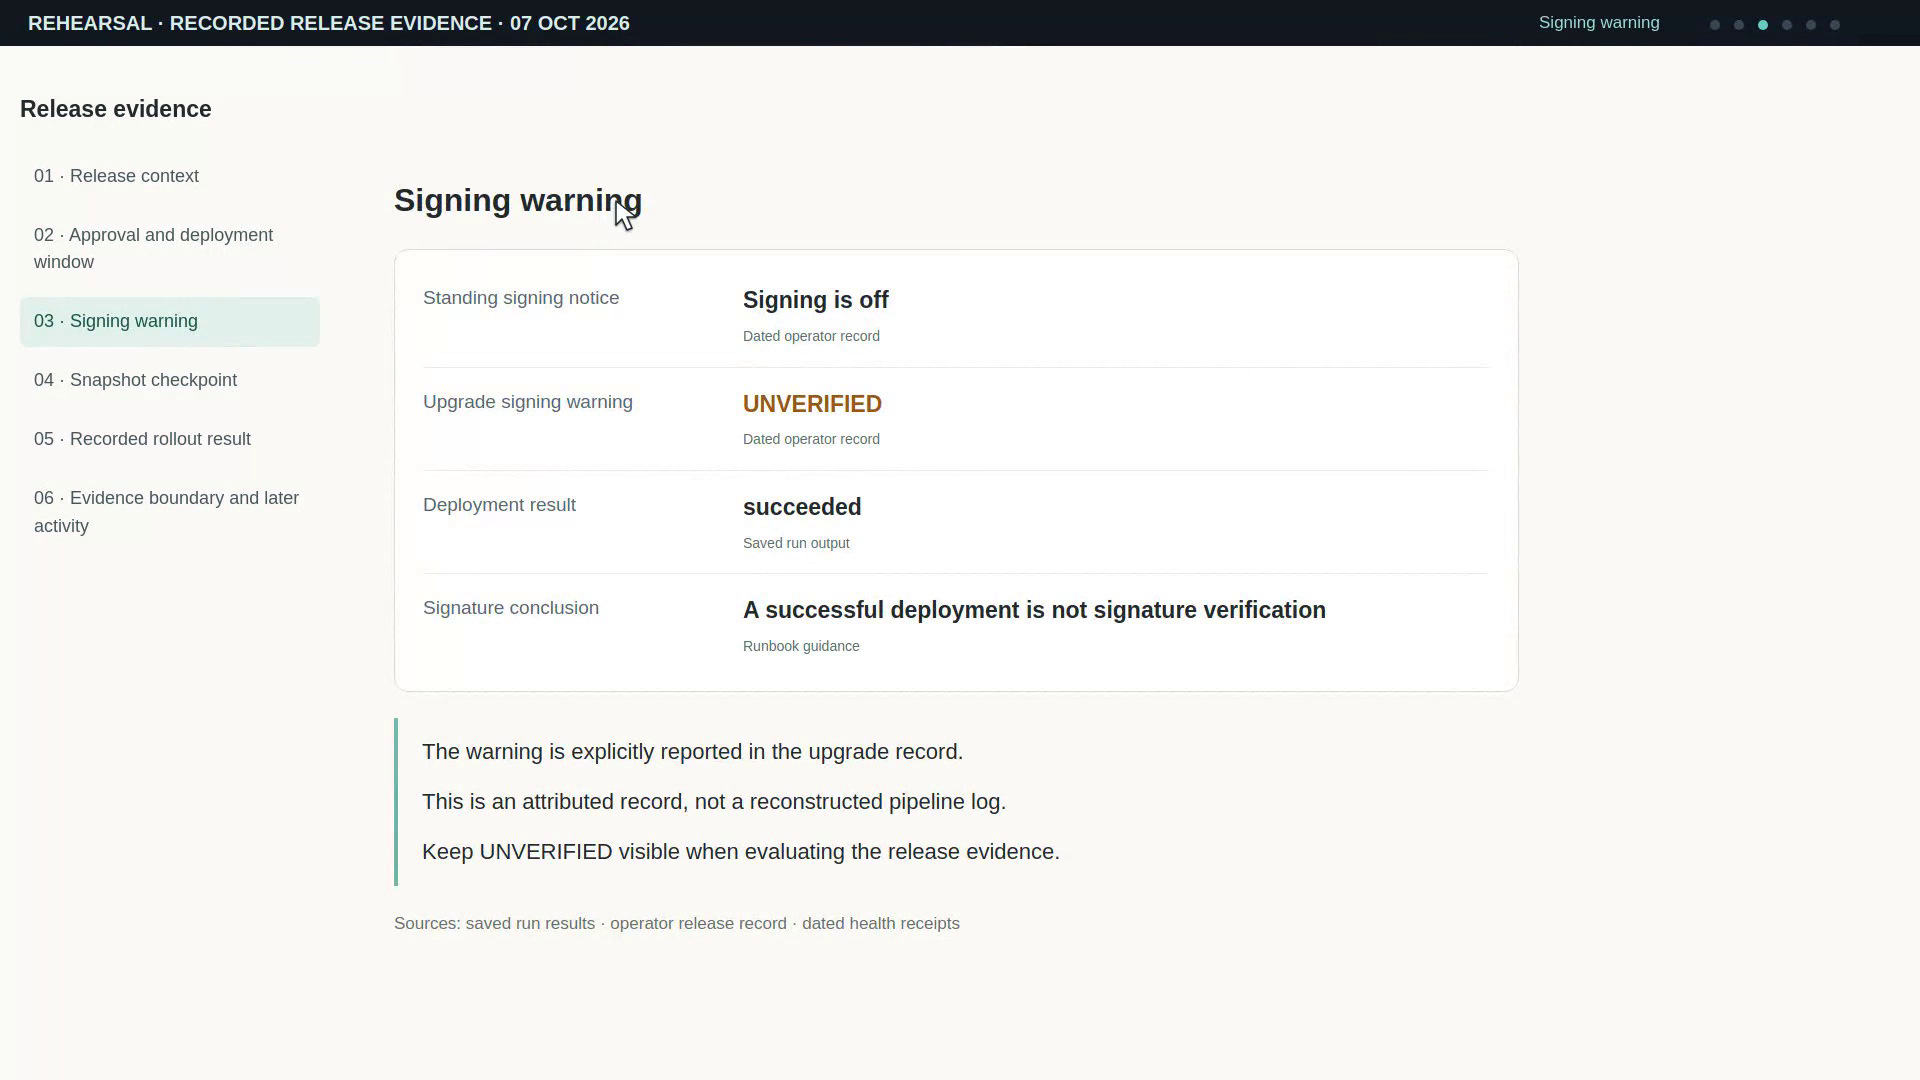
Task: Click the Sources footer line
Action: tap(677, 924)
